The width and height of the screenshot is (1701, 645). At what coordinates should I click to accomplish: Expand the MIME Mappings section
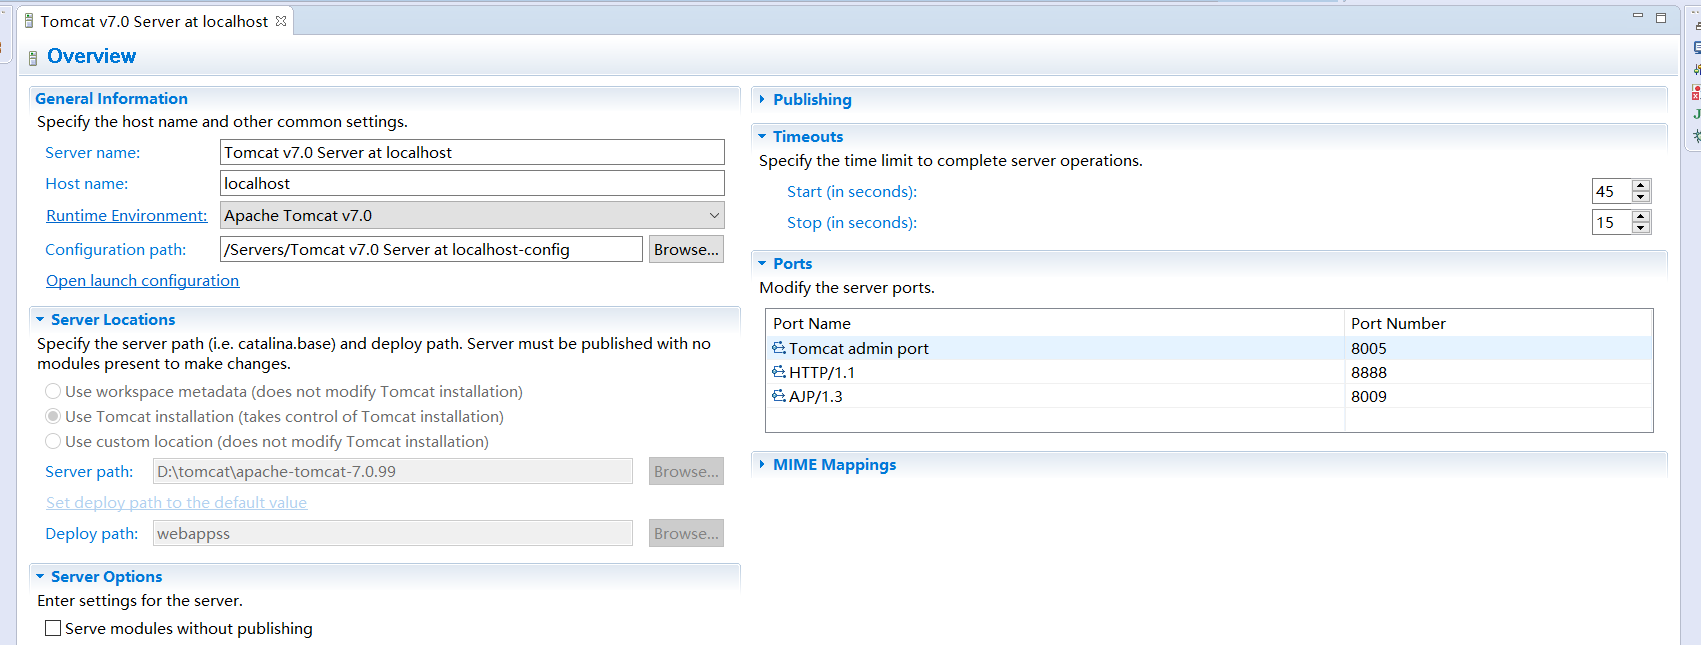point(762,464)
